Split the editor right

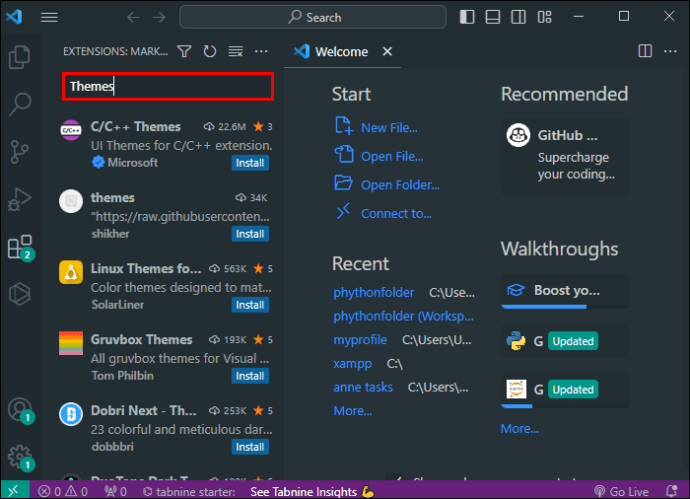(645, 51)
